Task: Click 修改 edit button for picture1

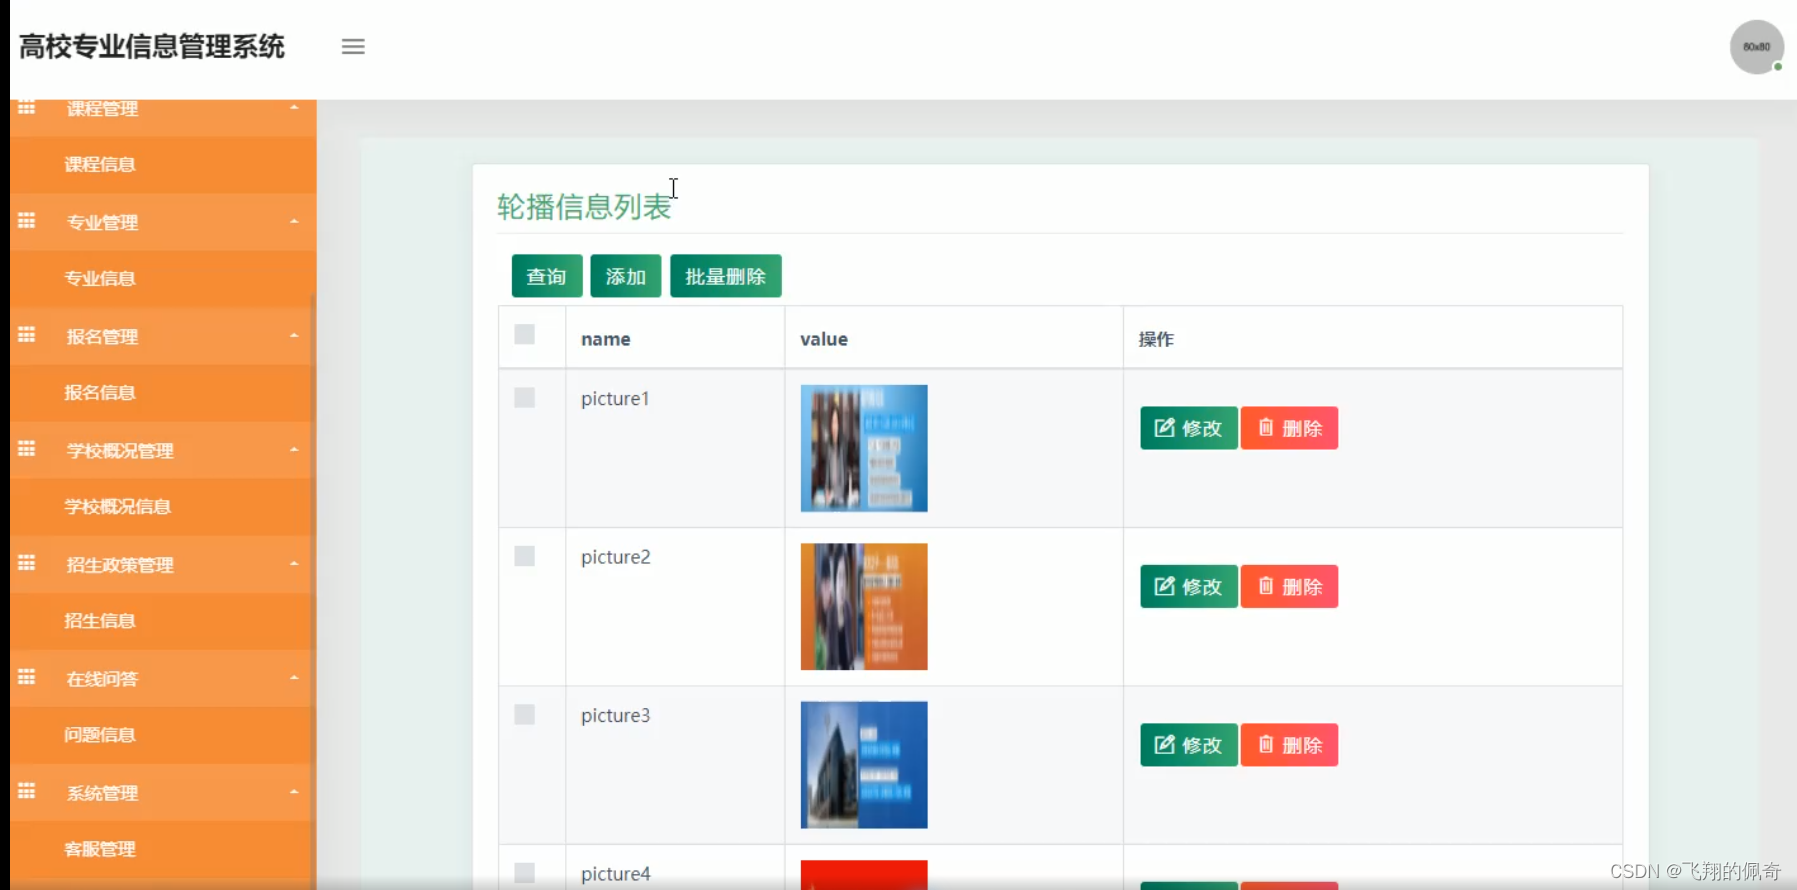Action: click(x=1189, y=428)
